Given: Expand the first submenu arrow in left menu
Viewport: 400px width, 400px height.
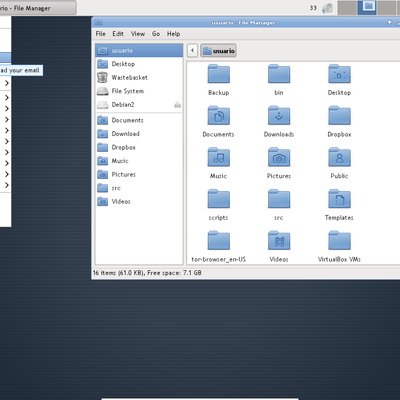Looking at the screenshot, I should coord(6,83).
